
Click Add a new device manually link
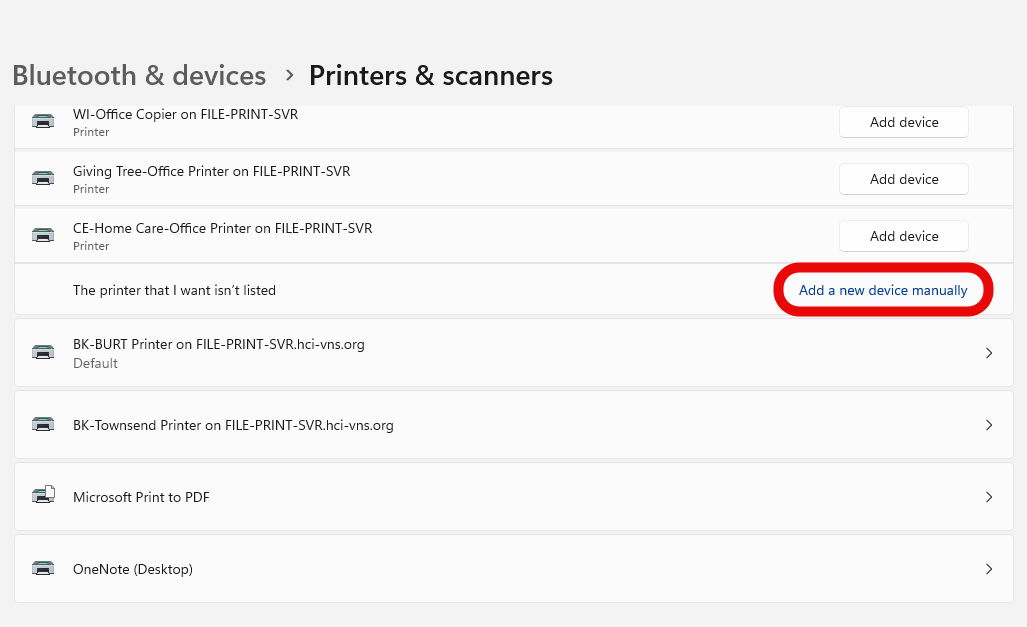click(883, 290)
